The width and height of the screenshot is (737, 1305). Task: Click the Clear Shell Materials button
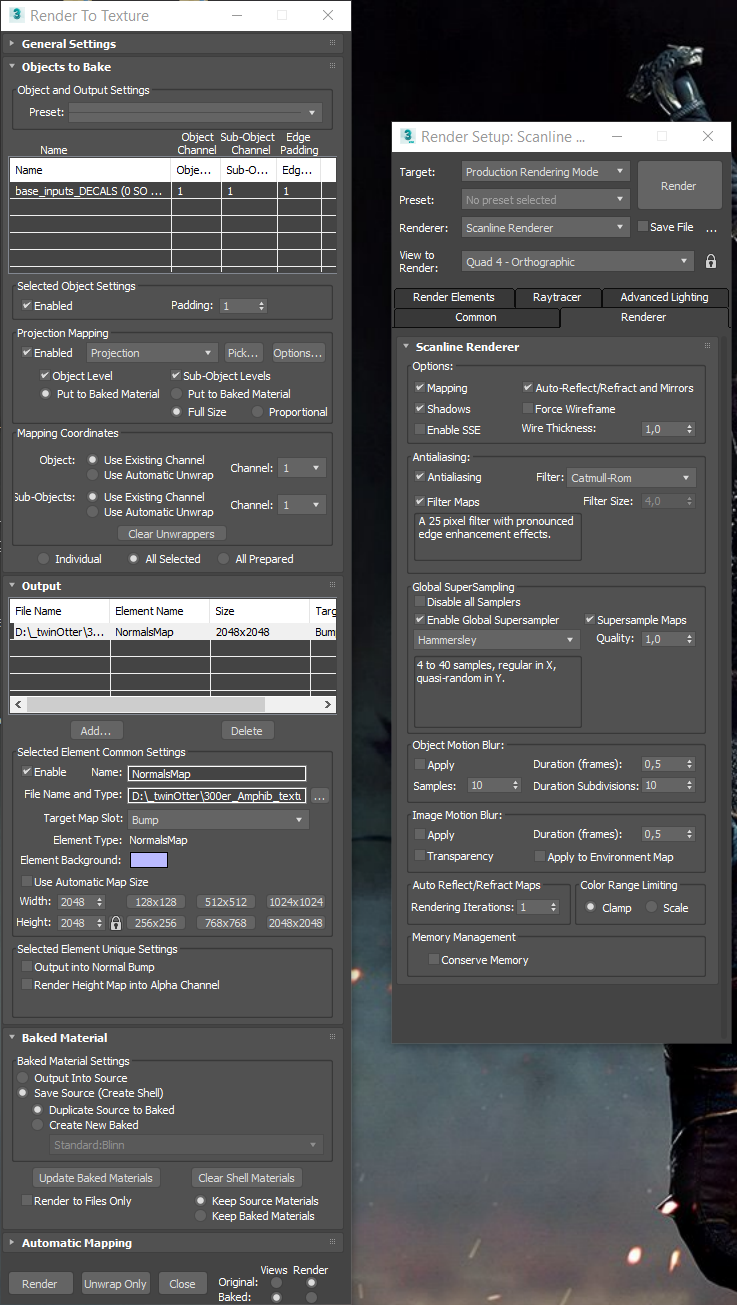click(x=246, y=1178)
